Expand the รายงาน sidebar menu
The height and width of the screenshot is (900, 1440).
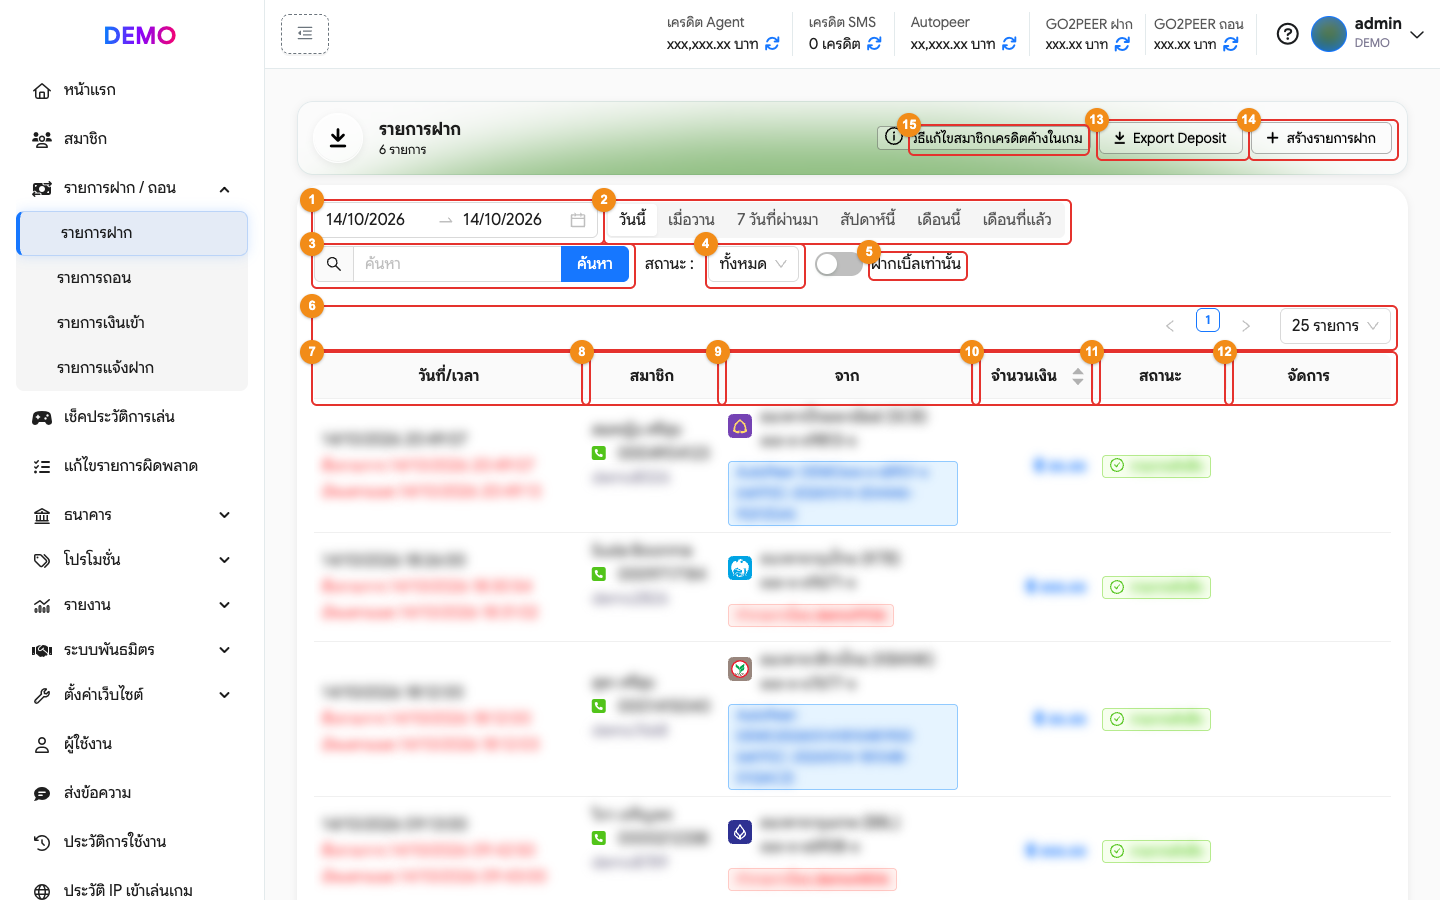click(x=224, y=605)
